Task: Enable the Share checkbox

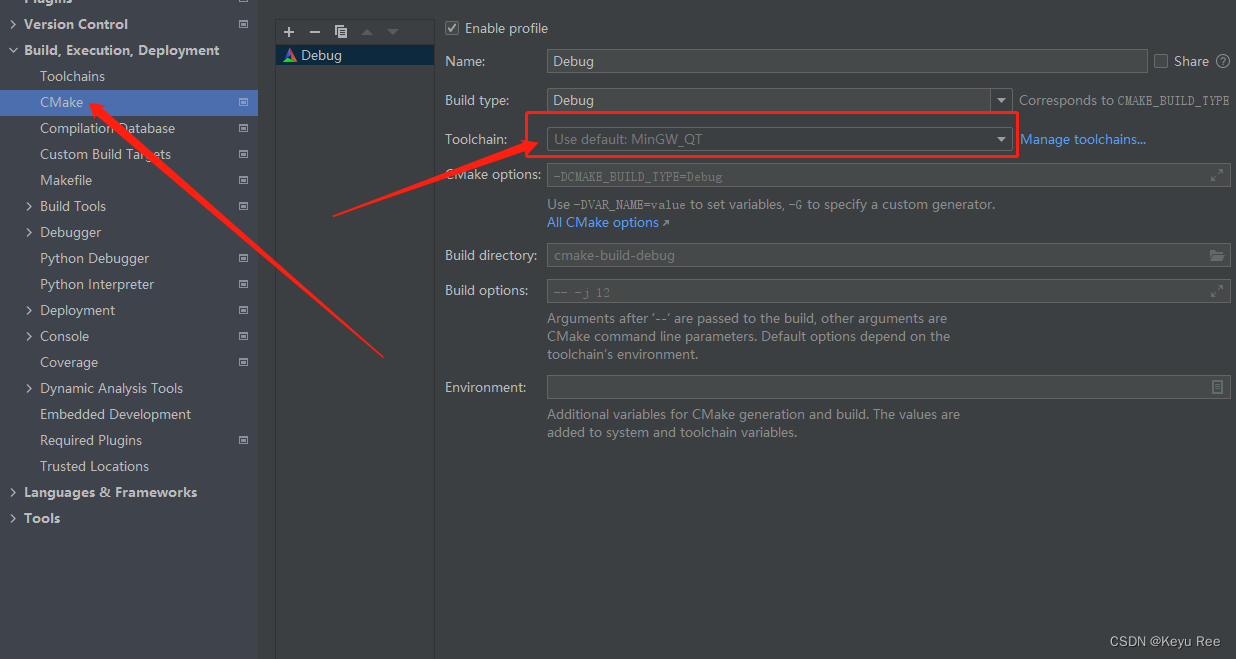Action: 1162,61
